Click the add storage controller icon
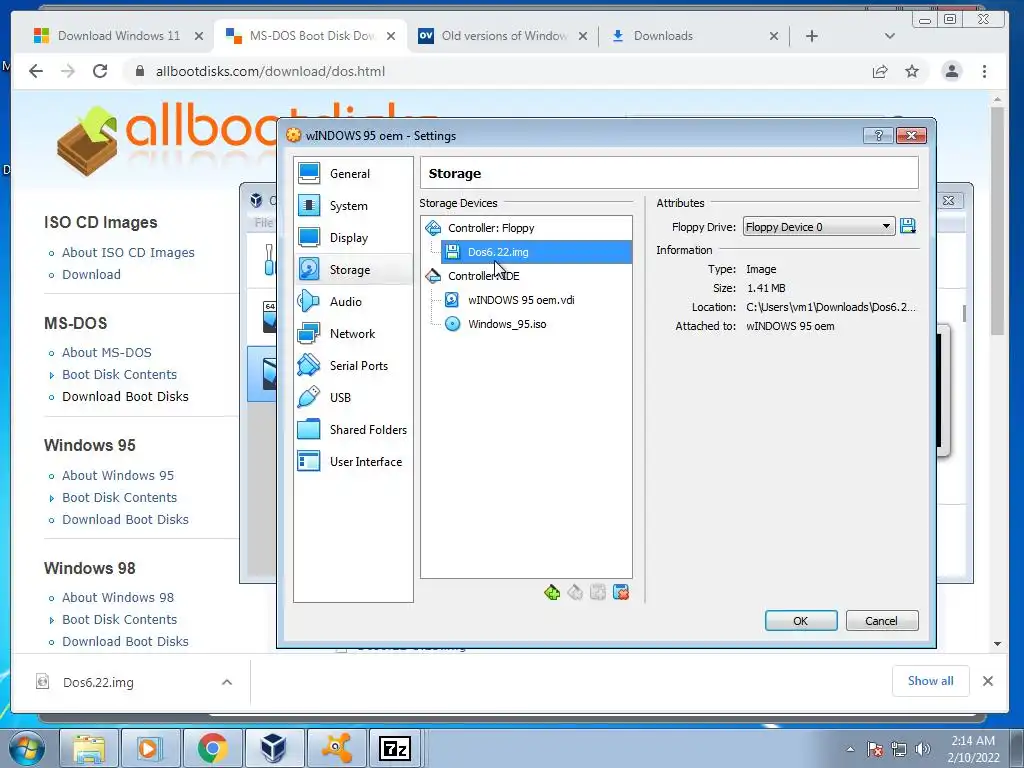 click(x=552, y=592)
